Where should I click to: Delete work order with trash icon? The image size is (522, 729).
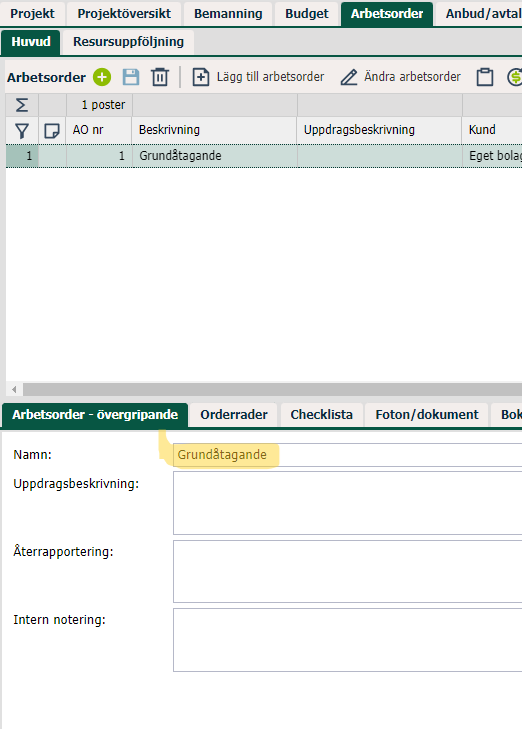point(159,77)
